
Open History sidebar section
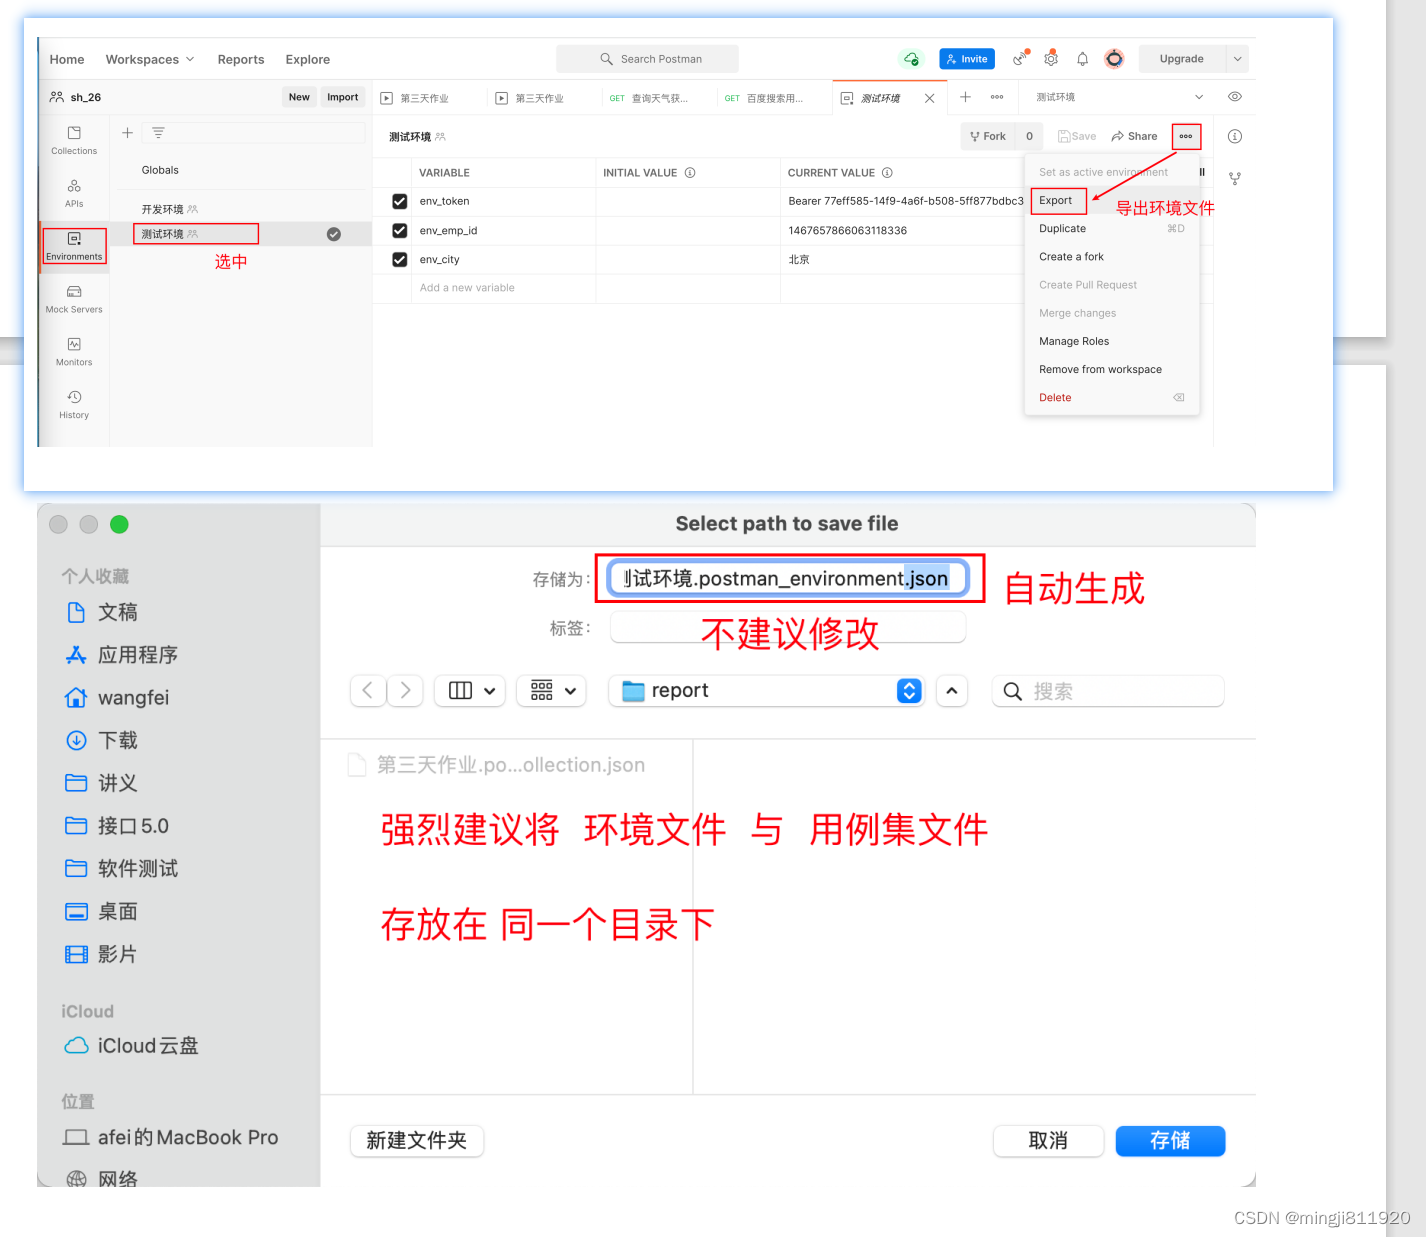click(74, 405)
